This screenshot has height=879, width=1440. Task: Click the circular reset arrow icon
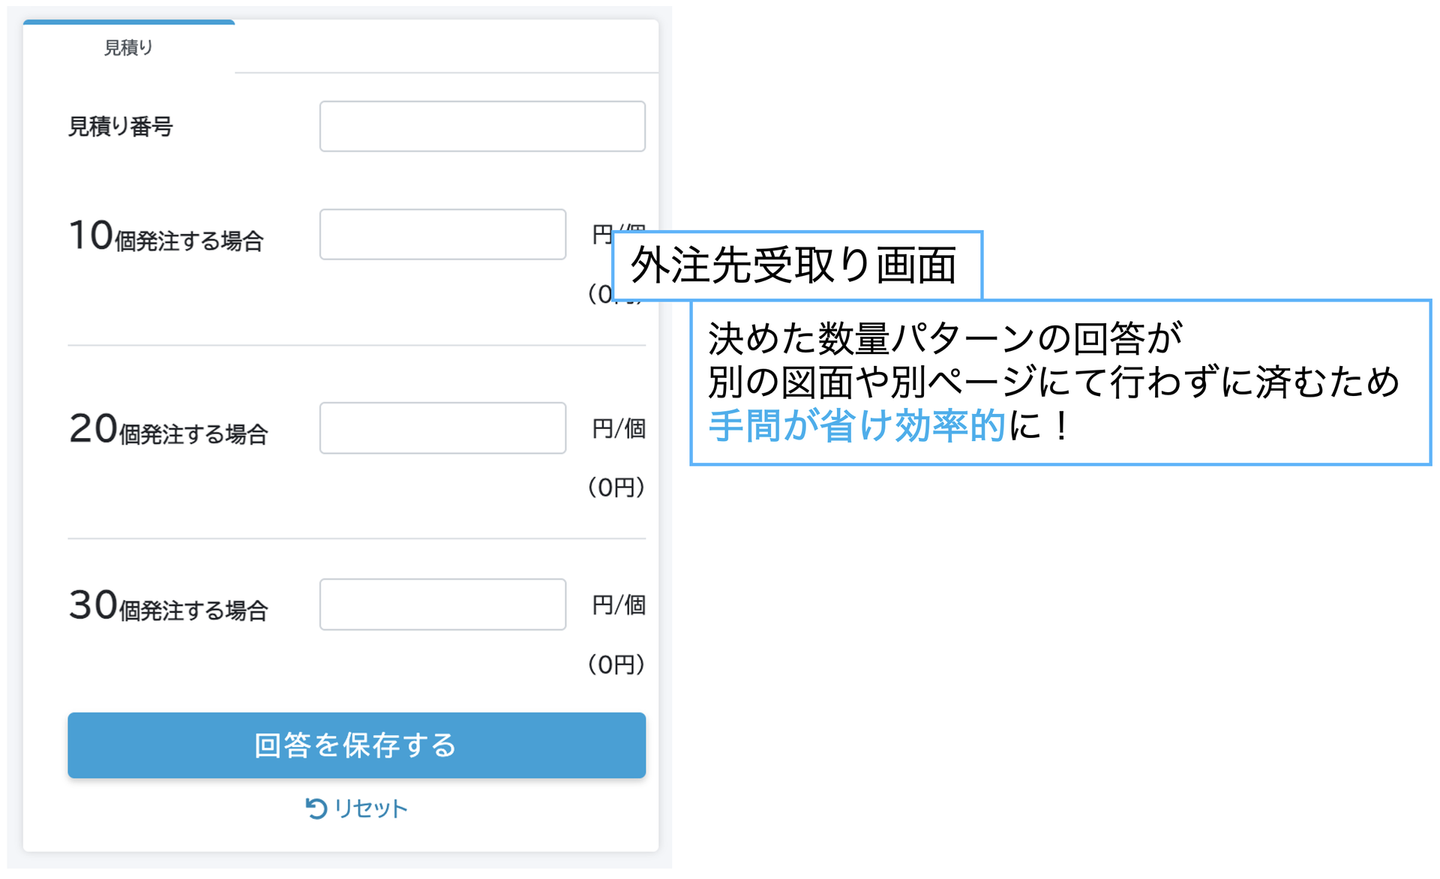tap(316, 808)
